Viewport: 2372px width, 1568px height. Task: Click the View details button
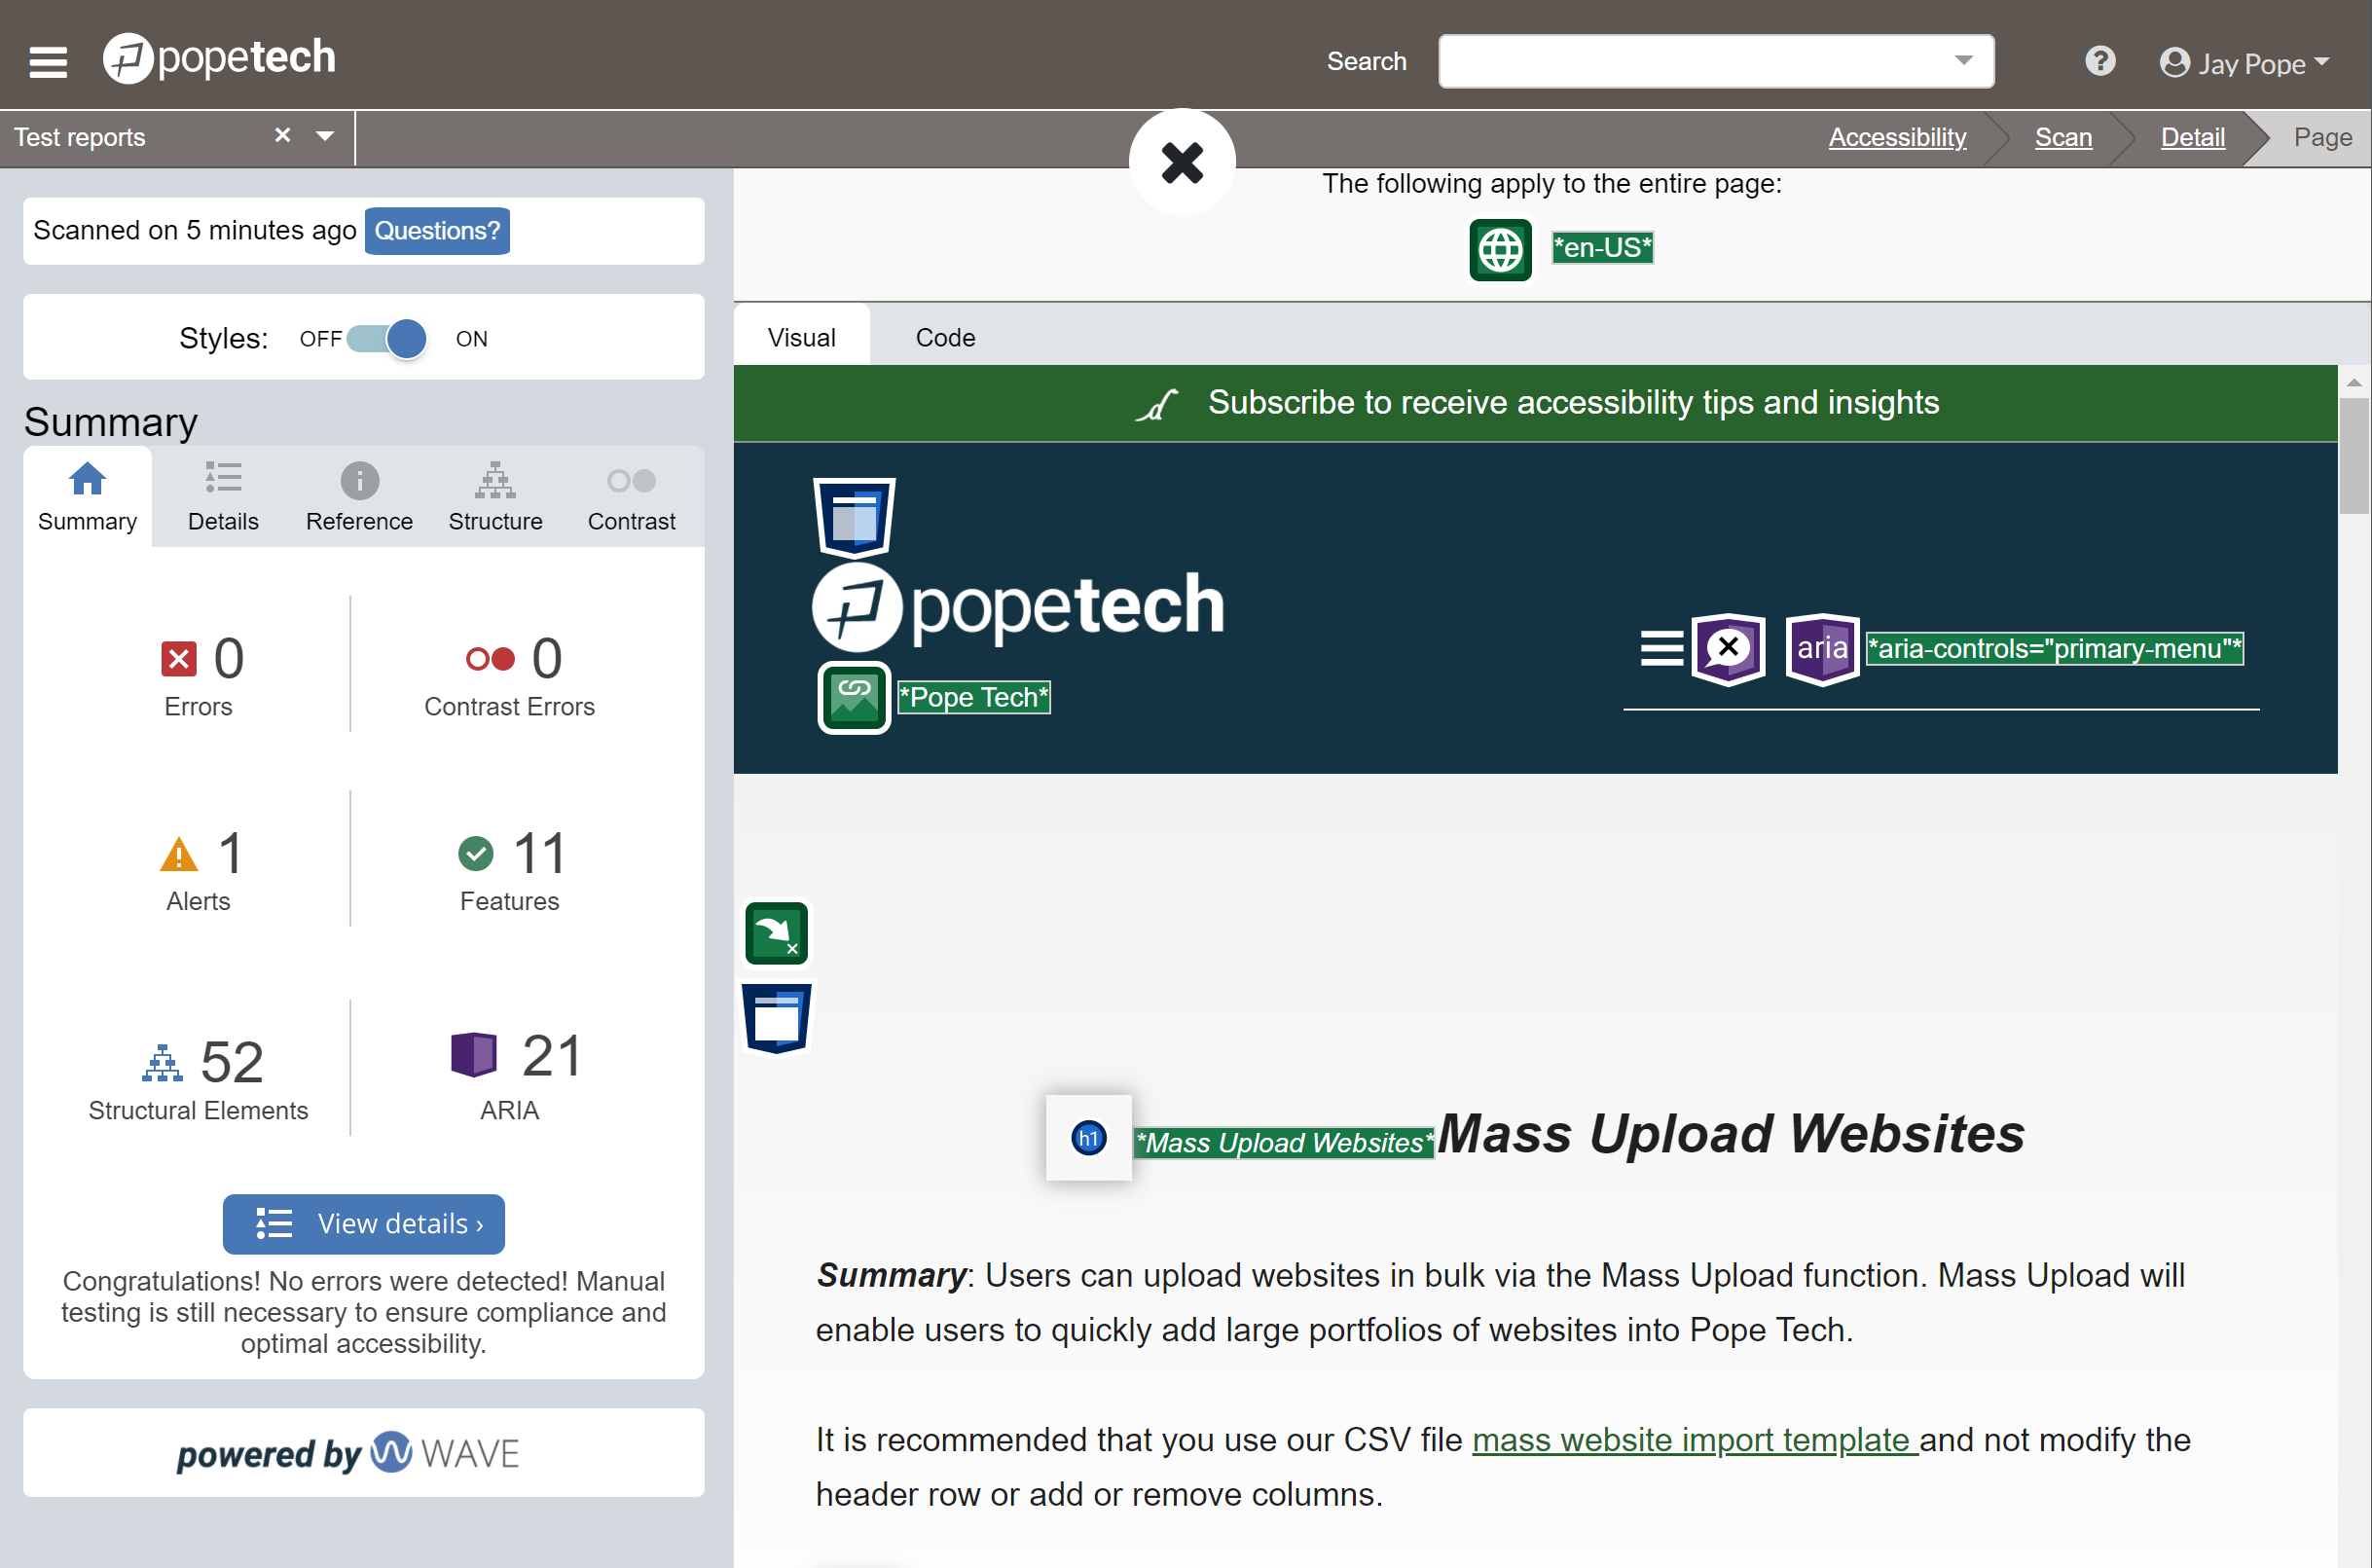pos(360,1223)
